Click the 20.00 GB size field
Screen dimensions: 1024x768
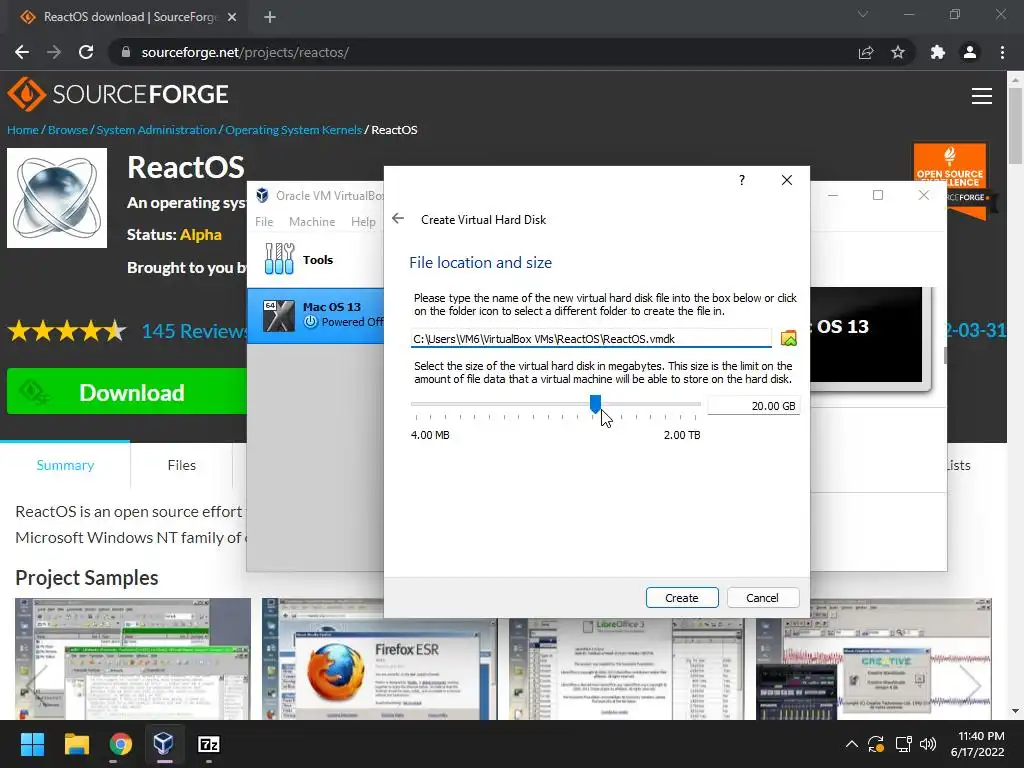(x=753, y=406)
